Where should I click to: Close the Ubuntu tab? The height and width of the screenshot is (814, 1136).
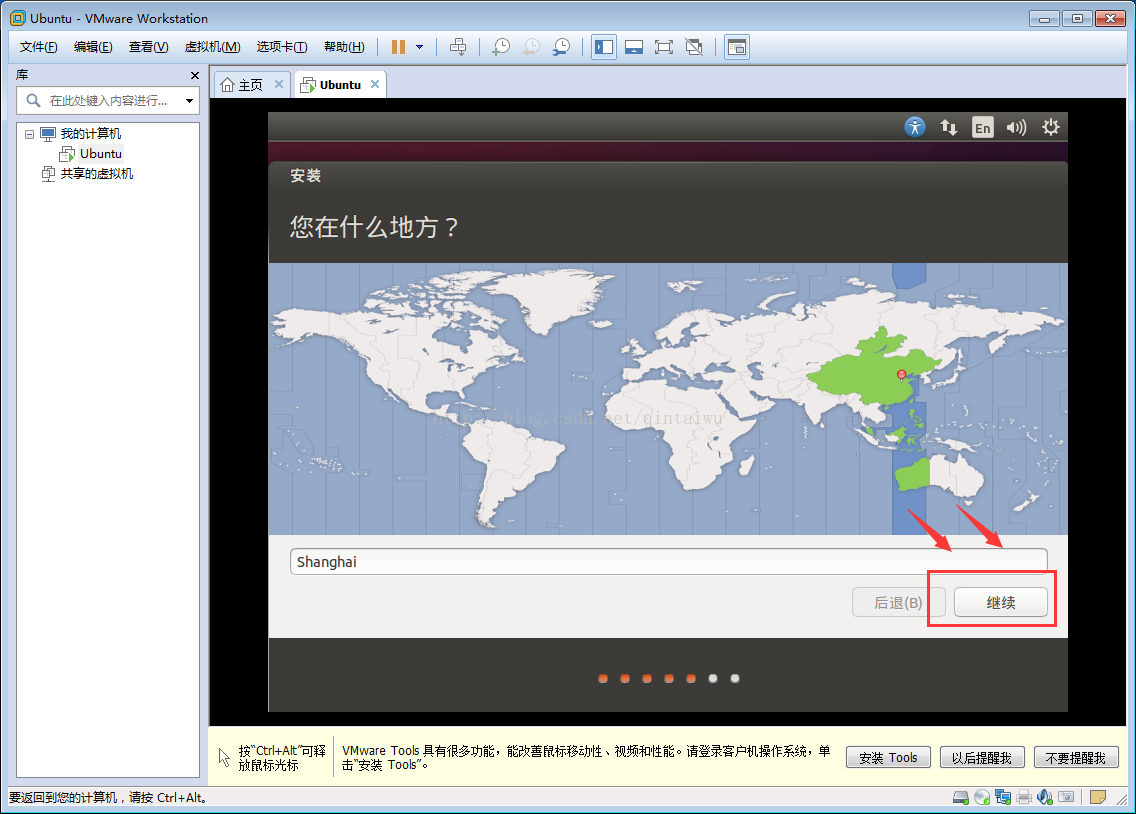point(375,85)
